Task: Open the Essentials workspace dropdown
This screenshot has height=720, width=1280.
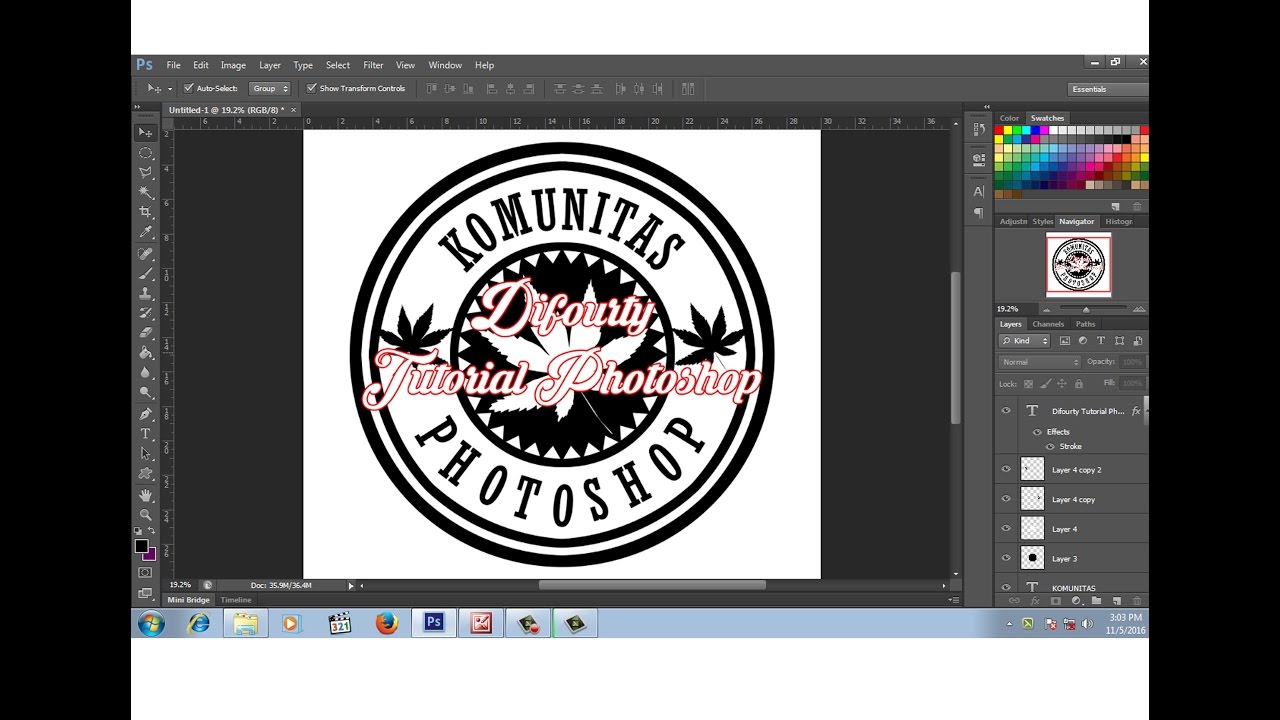Action: 1107,89
